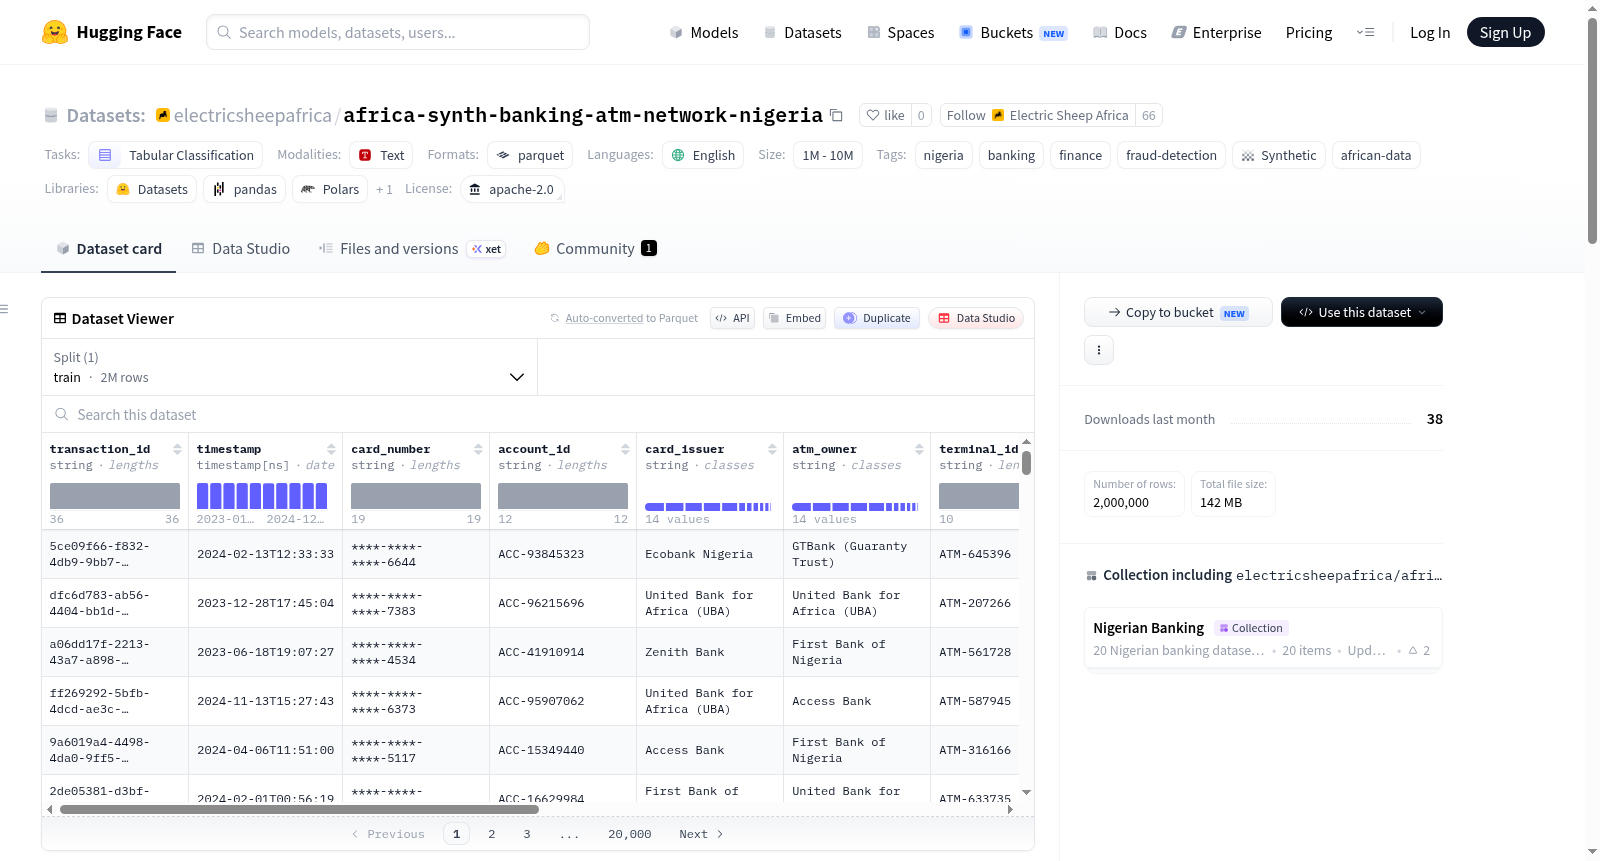Copy dataset name with the copy icon

[x=837, y=116]
